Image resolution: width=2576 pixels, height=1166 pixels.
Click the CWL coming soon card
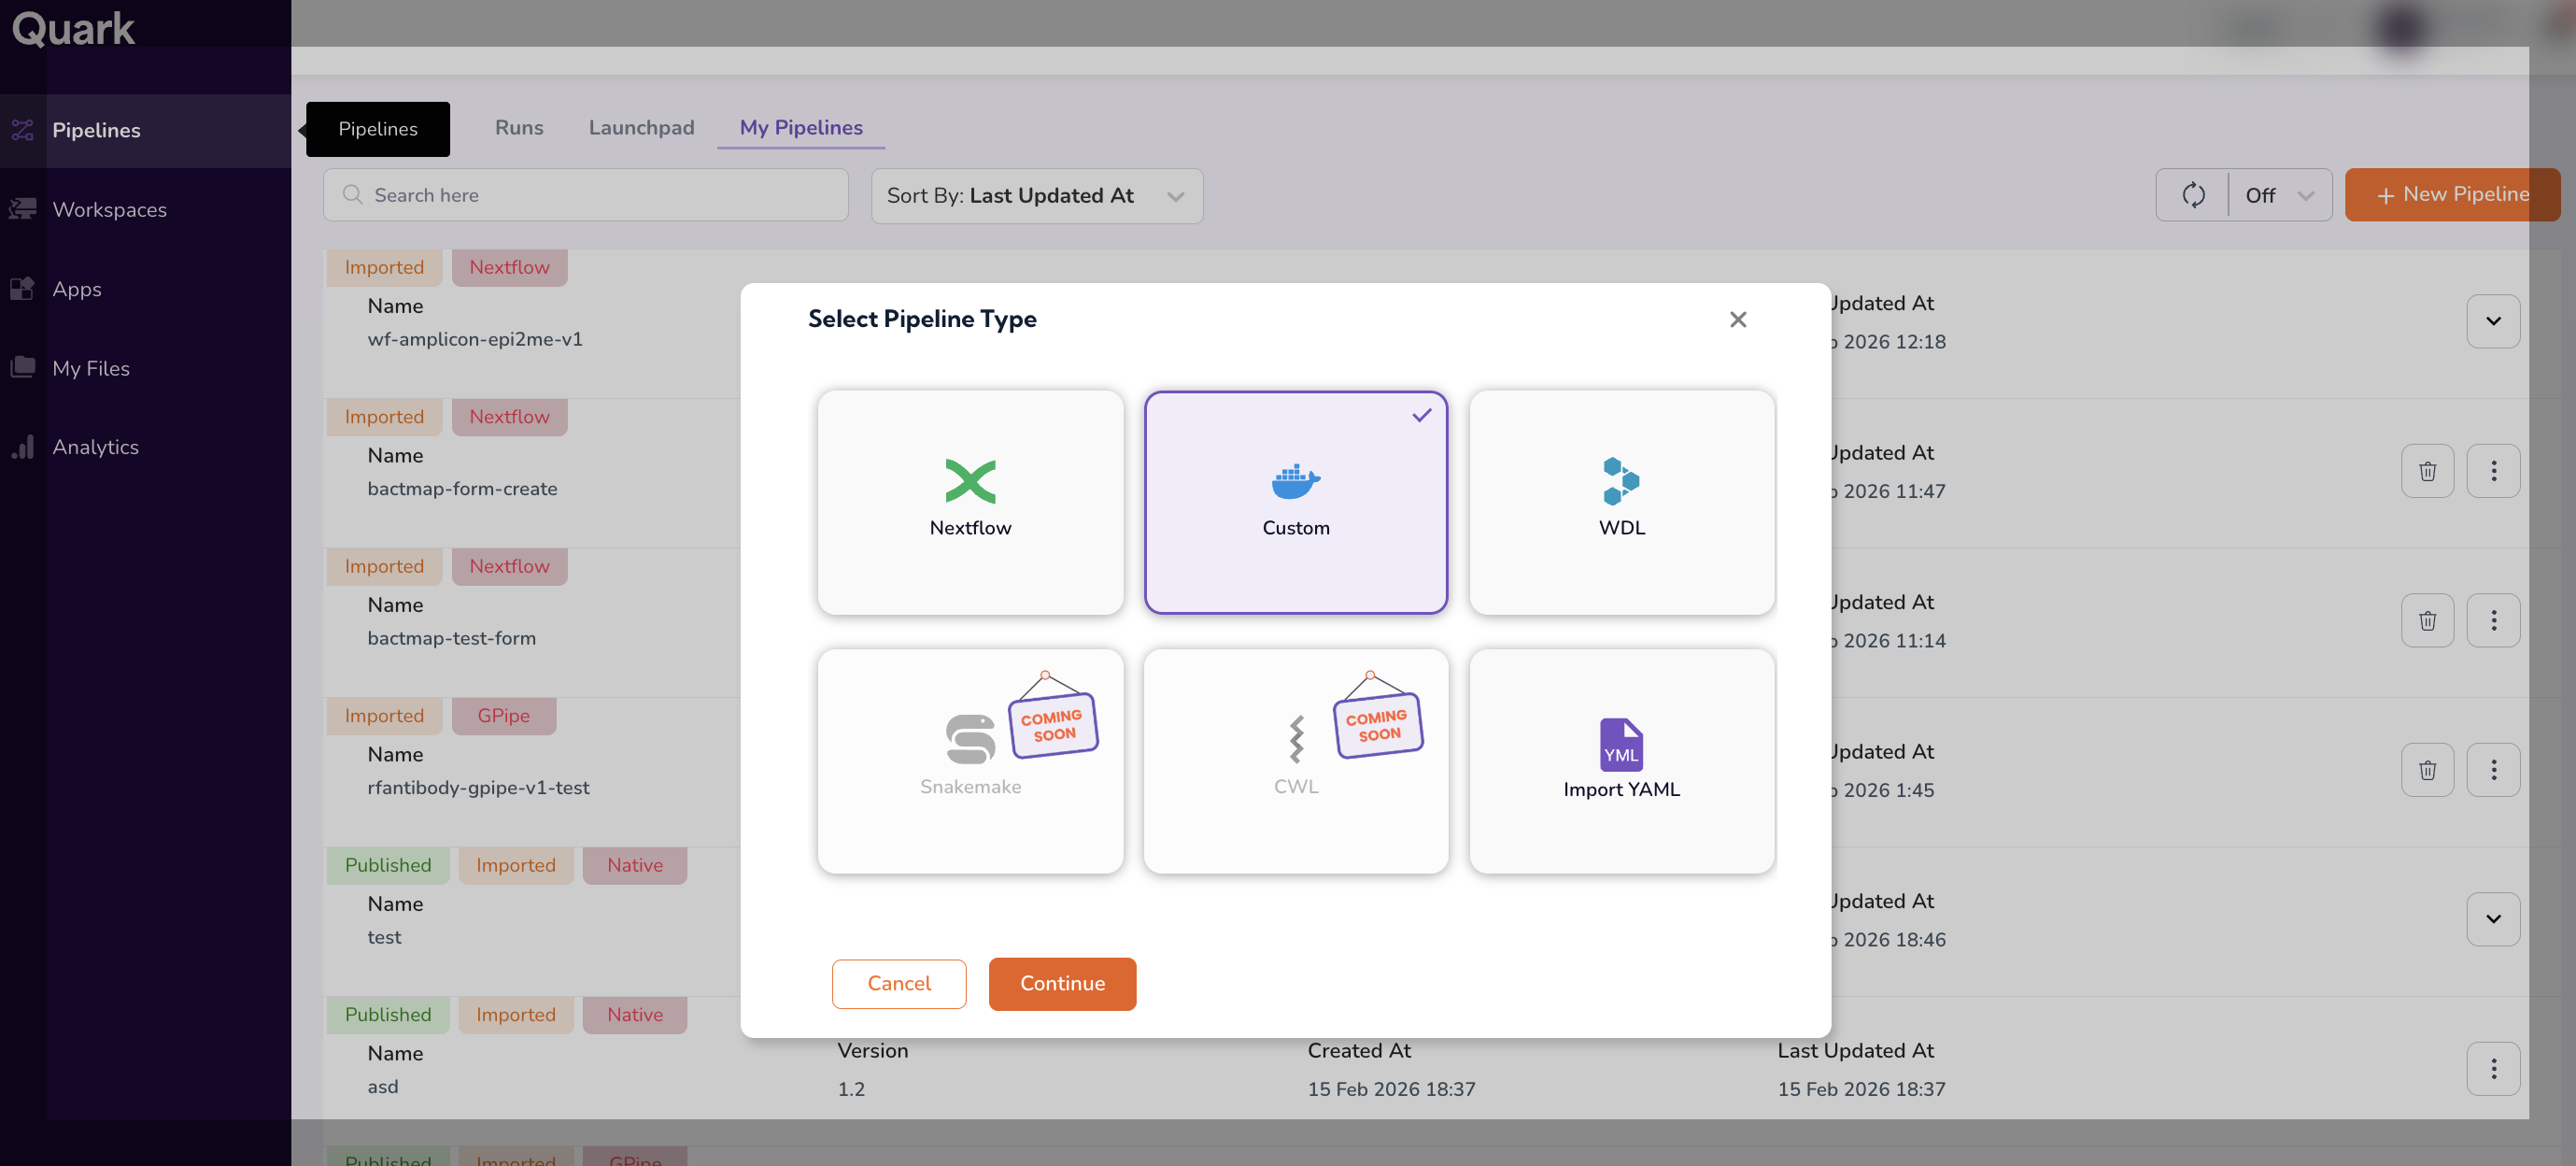coord(1295,761)
